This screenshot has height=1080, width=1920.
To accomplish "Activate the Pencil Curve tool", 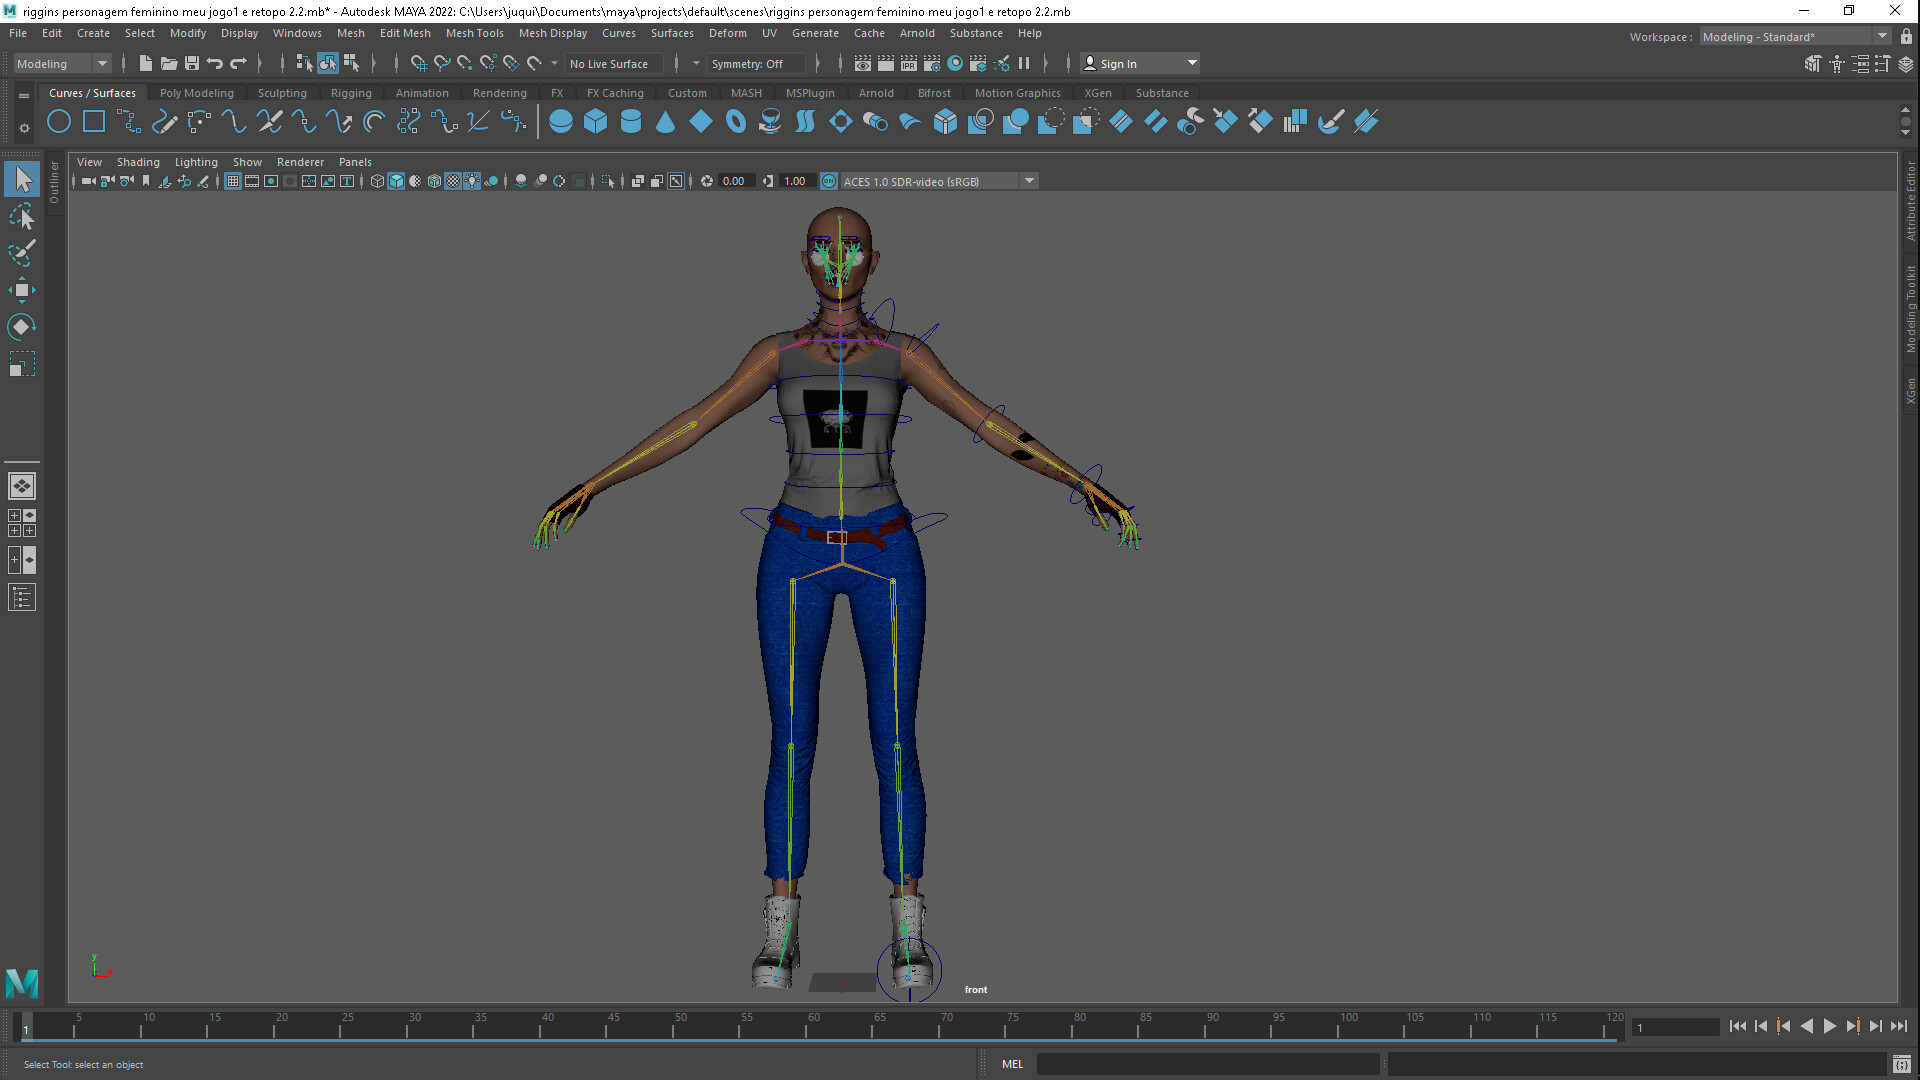I will 164,121.
